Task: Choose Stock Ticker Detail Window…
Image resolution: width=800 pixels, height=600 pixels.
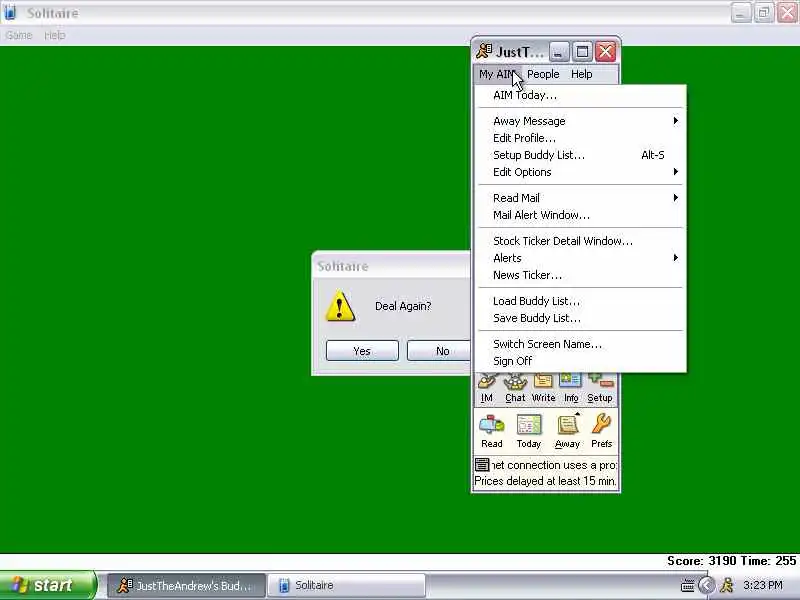Action: pos(581,241)
